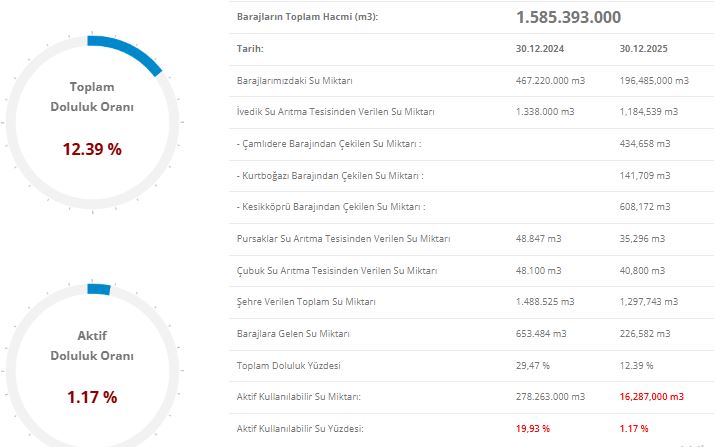This screenshot has height=447, width=714.
Task: Select the 30.12.2024 date column header
Action: pos(540,48)
